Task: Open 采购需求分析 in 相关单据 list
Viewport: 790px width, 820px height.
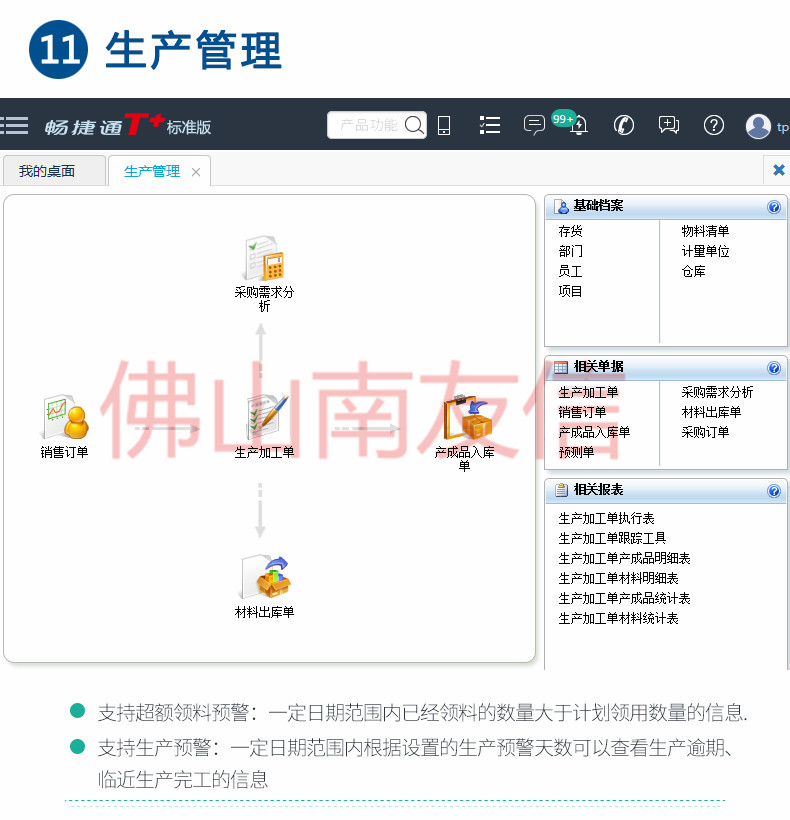Action: [717, 392]
